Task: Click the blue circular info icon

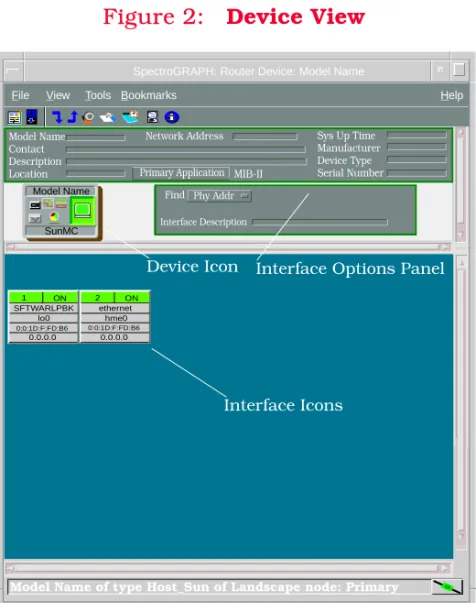Action: point(171,117)
